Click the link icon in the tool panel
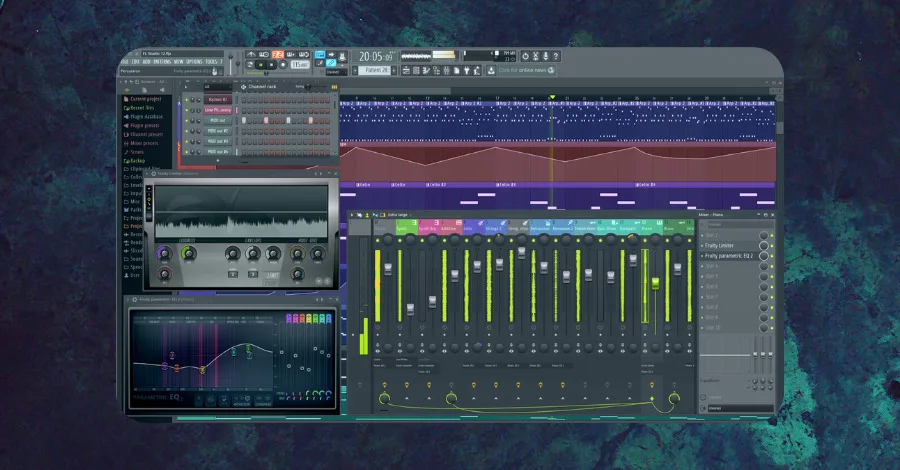 click(331, 63)
